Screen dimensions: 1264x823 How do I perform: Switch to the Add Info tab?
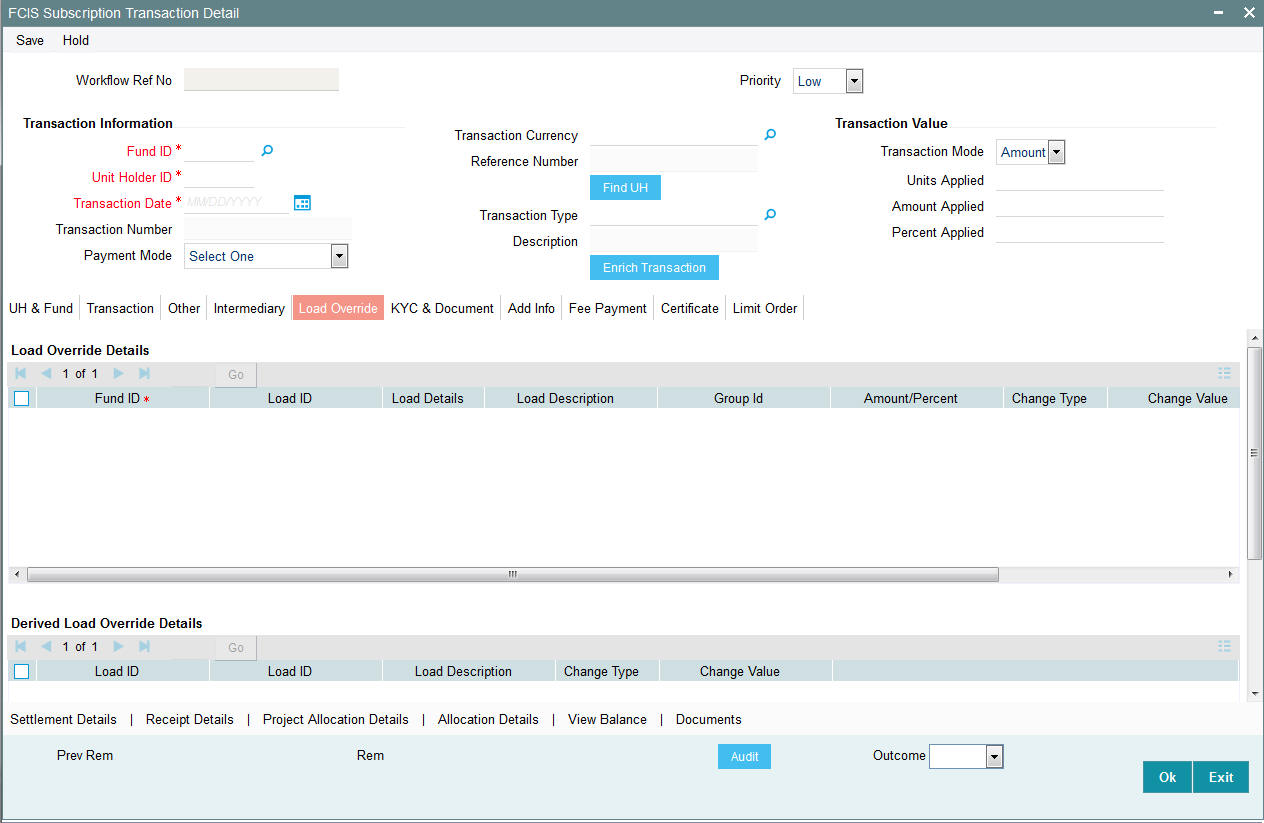click(x=531, y=308)
